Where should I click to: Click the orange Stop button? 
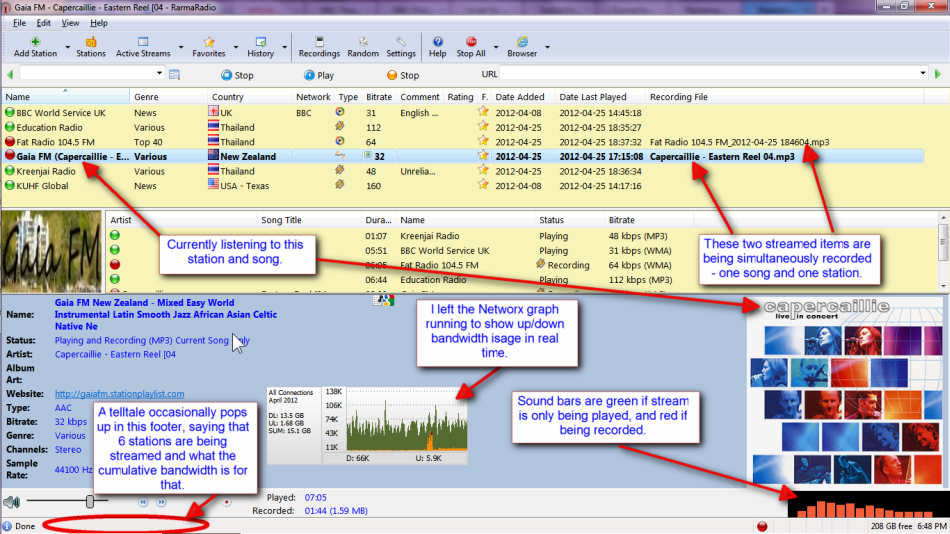click(403, 75)
